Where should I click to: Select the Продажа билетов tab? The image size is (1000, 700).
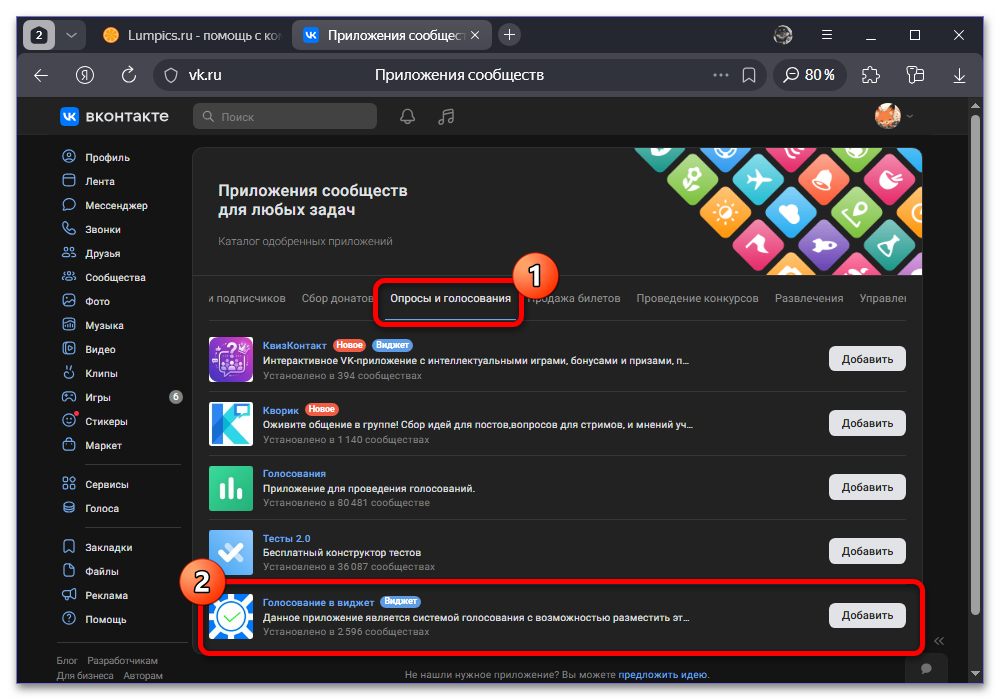(x=573, y=298)
